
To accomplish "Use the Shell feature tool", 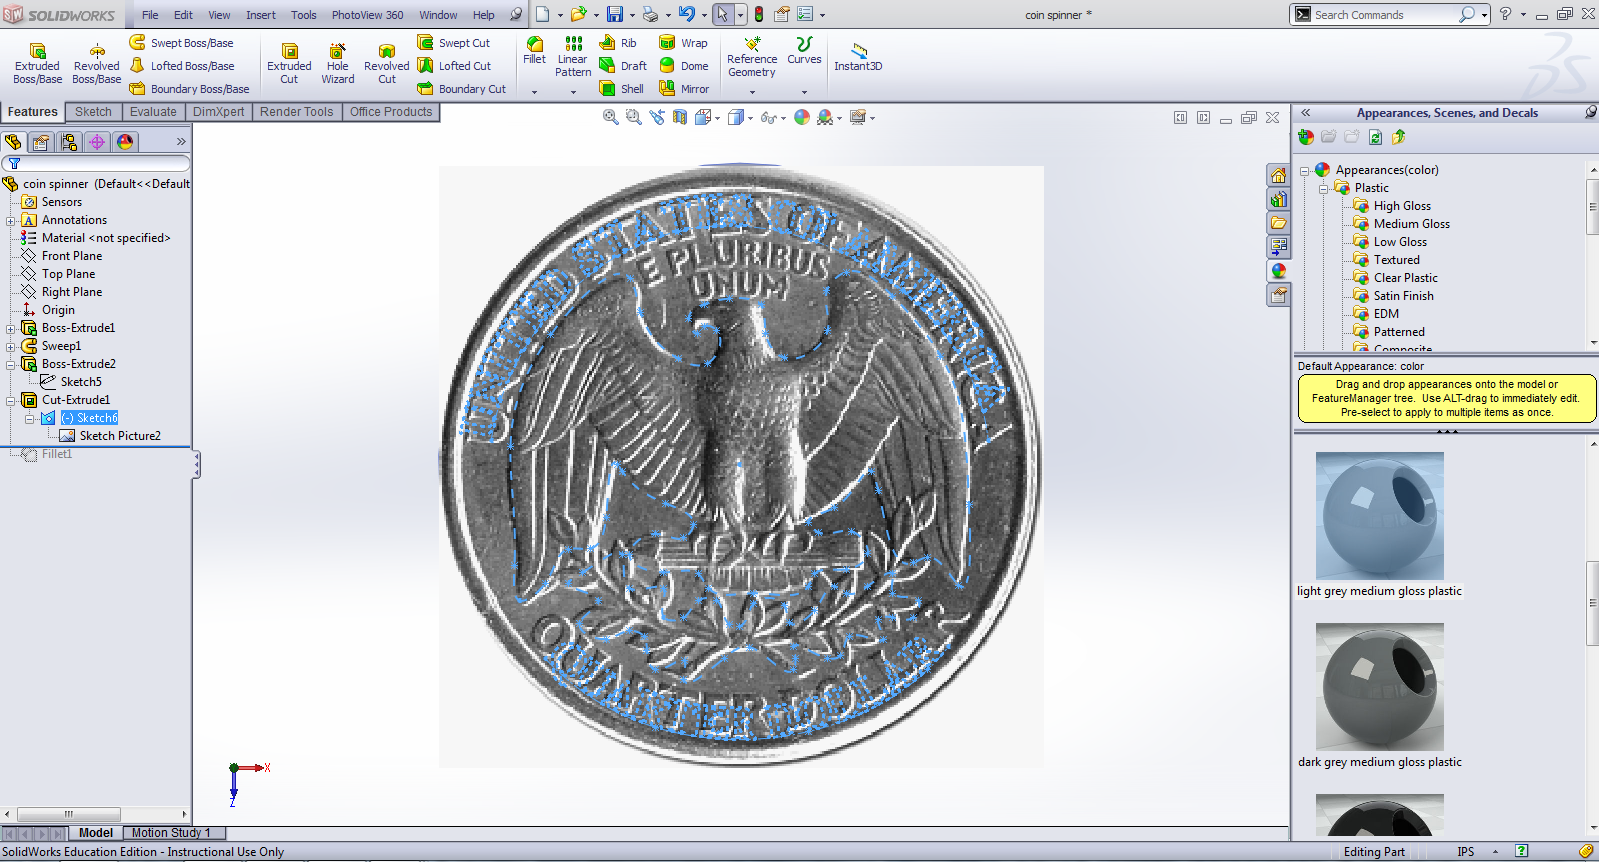I will [x=621, y=89].
